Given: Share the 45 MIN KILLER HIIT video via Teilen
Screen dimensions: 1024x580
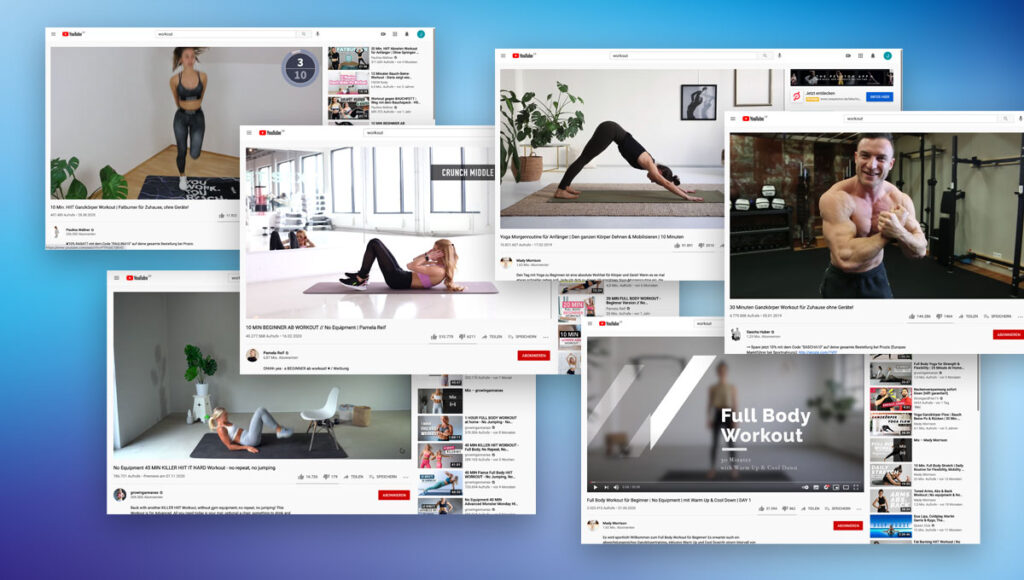Looking at the screenshot, I should tap(353, 477).
